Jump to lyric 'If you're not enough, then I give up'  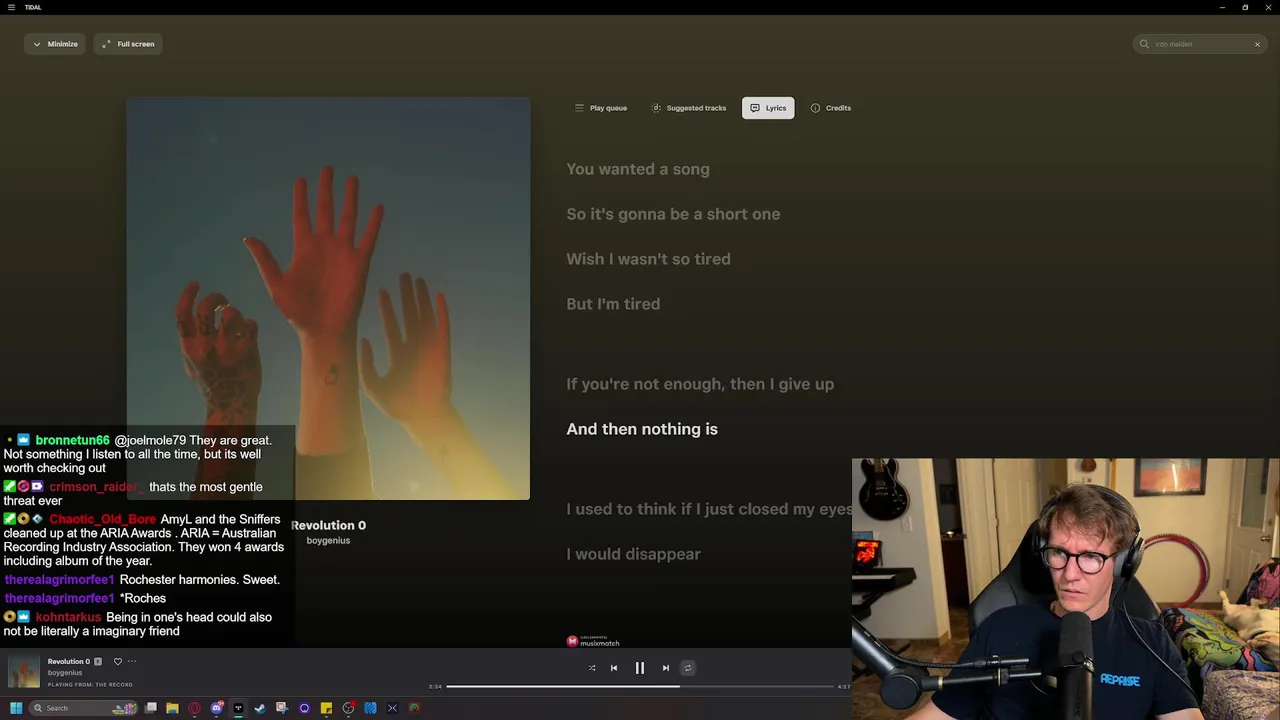(x=700, y=384)
